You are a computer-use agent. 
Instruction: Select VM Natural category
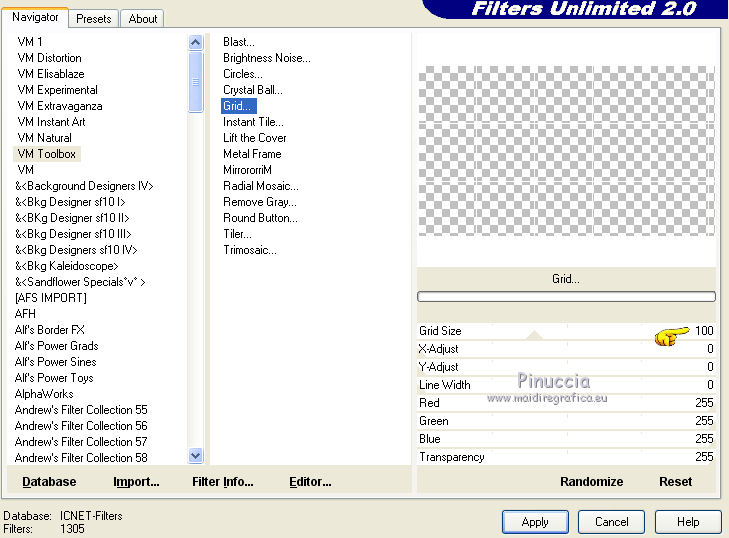click(x=44, y=138)
